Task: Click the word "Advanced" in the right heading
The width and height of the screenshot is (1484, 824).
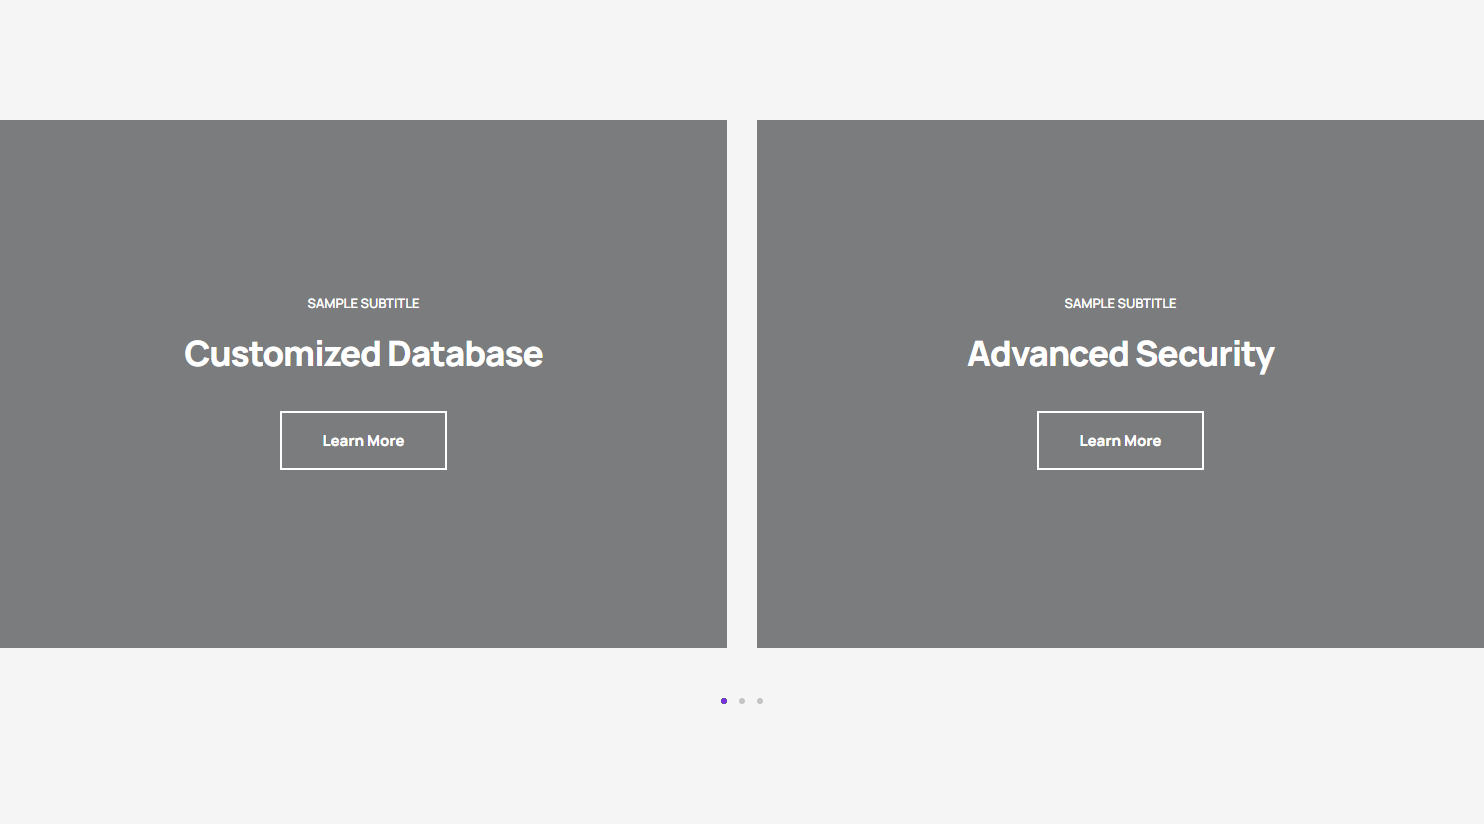Action: [1048, 354]
